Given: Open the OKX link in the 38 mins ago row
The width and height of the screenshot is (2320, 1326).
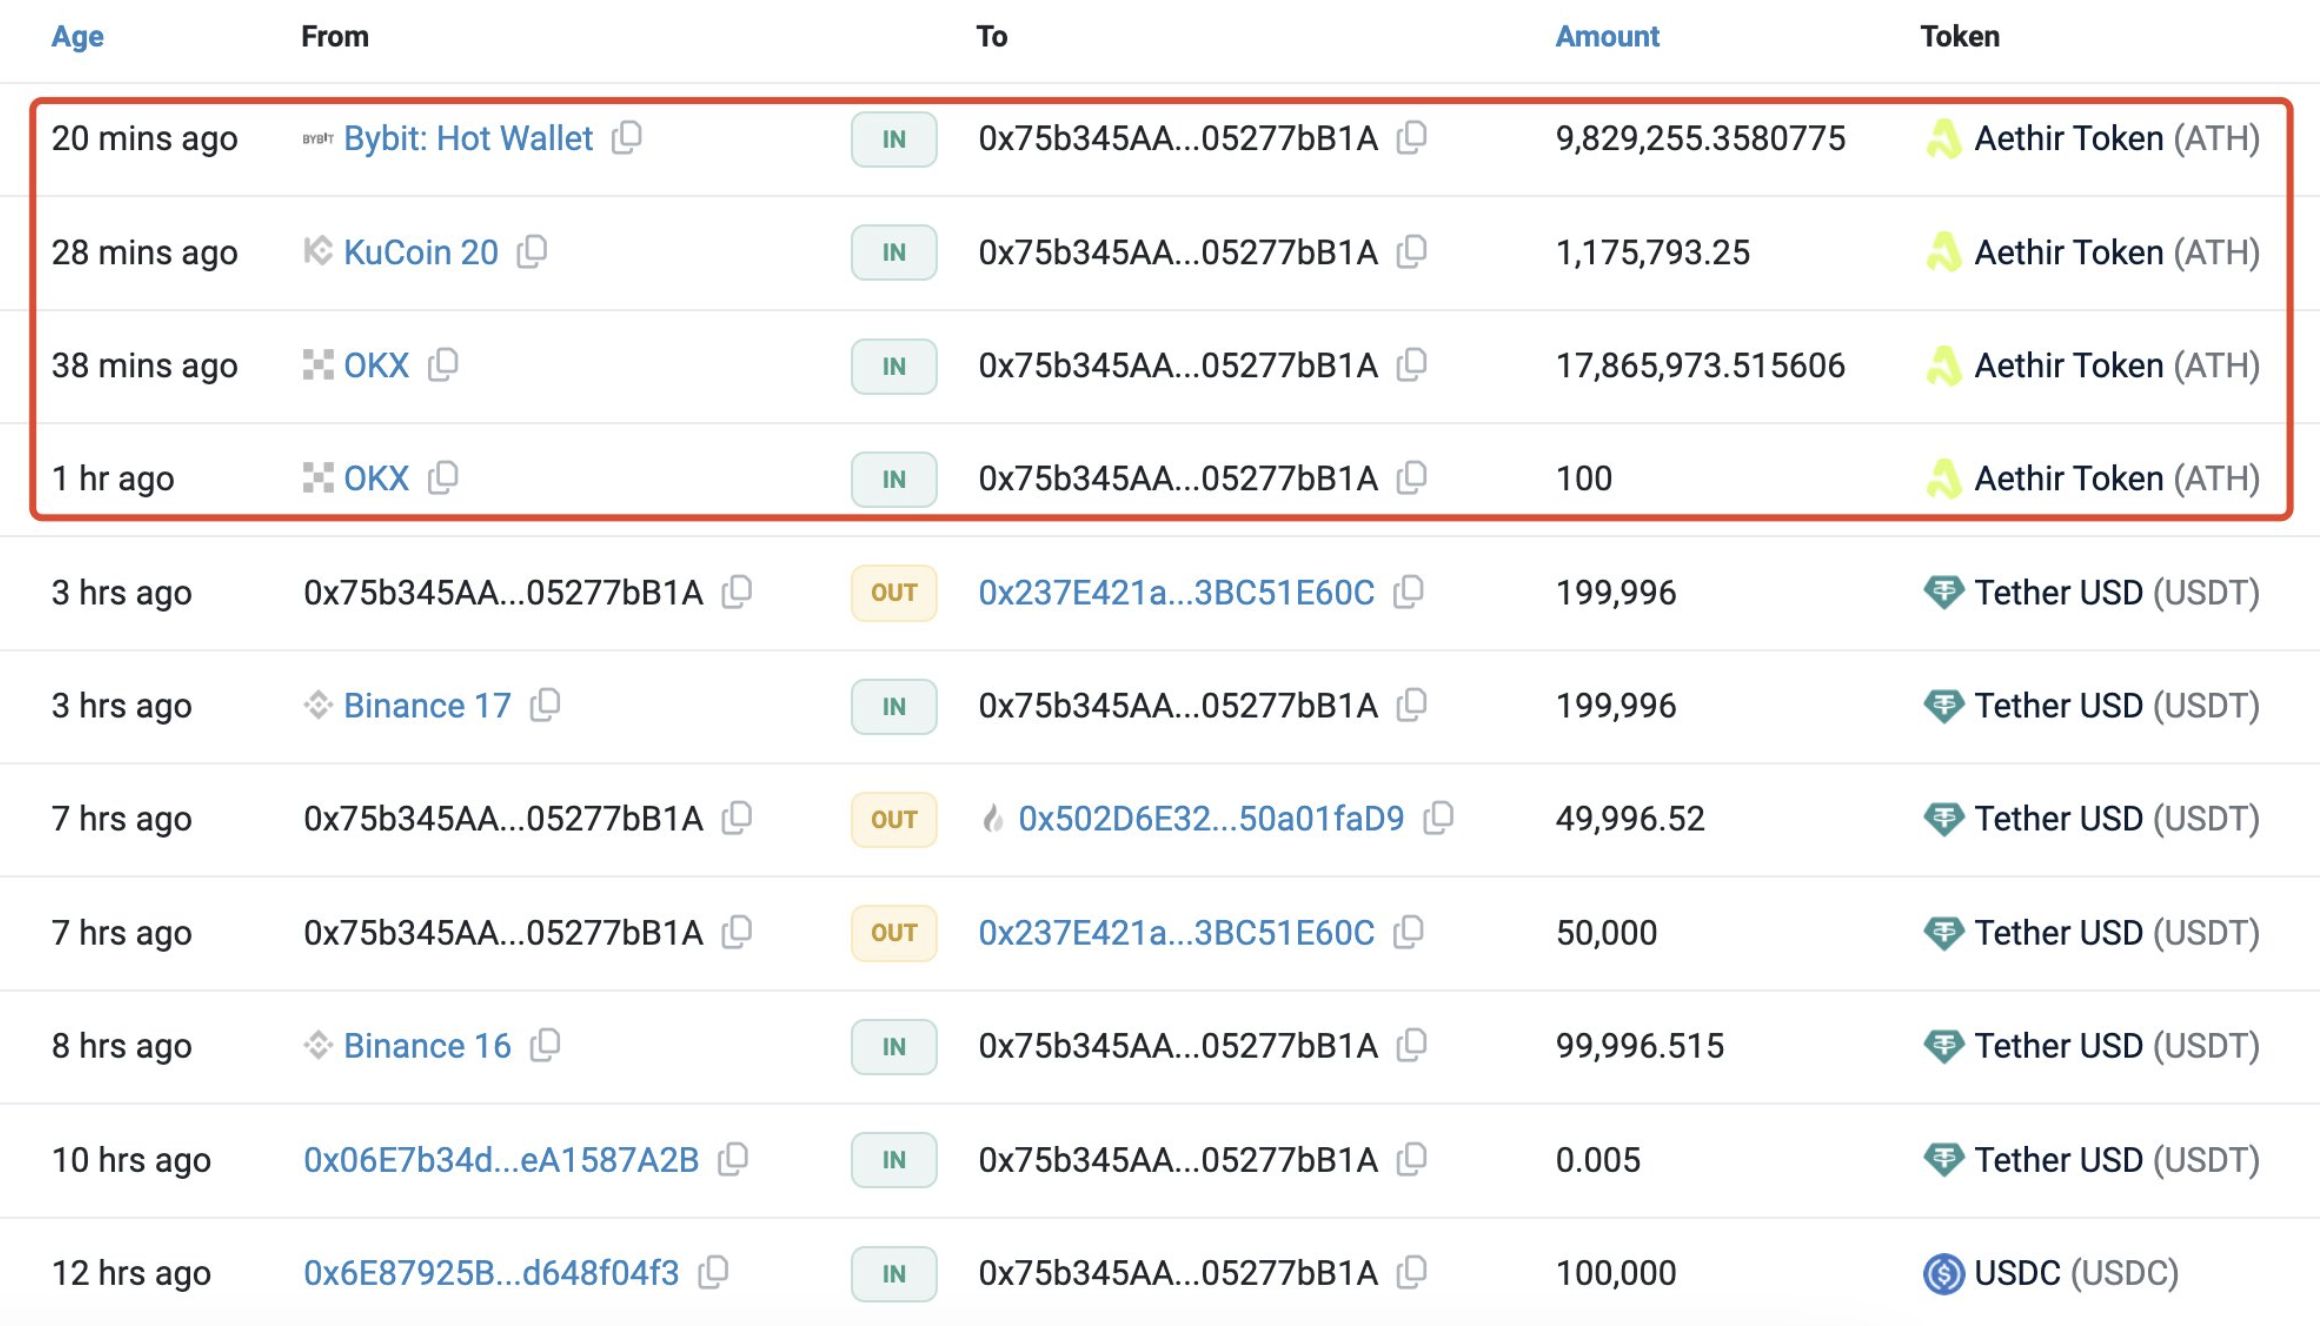Looking at the screenshot, I should coord(376,365).
